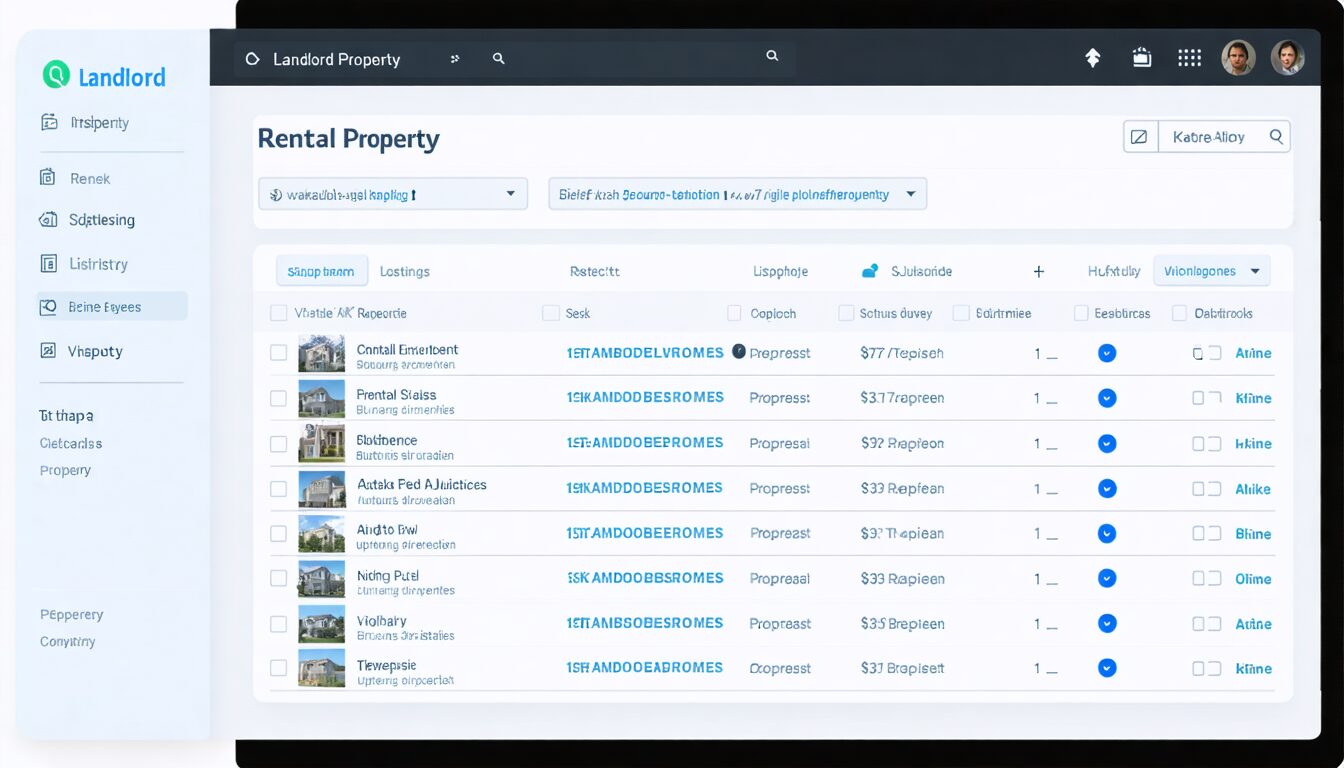This screenshot has width=1344, height=768.
Task: Click the info dot in Contall Emerbent row
Action: pos(739,351)
